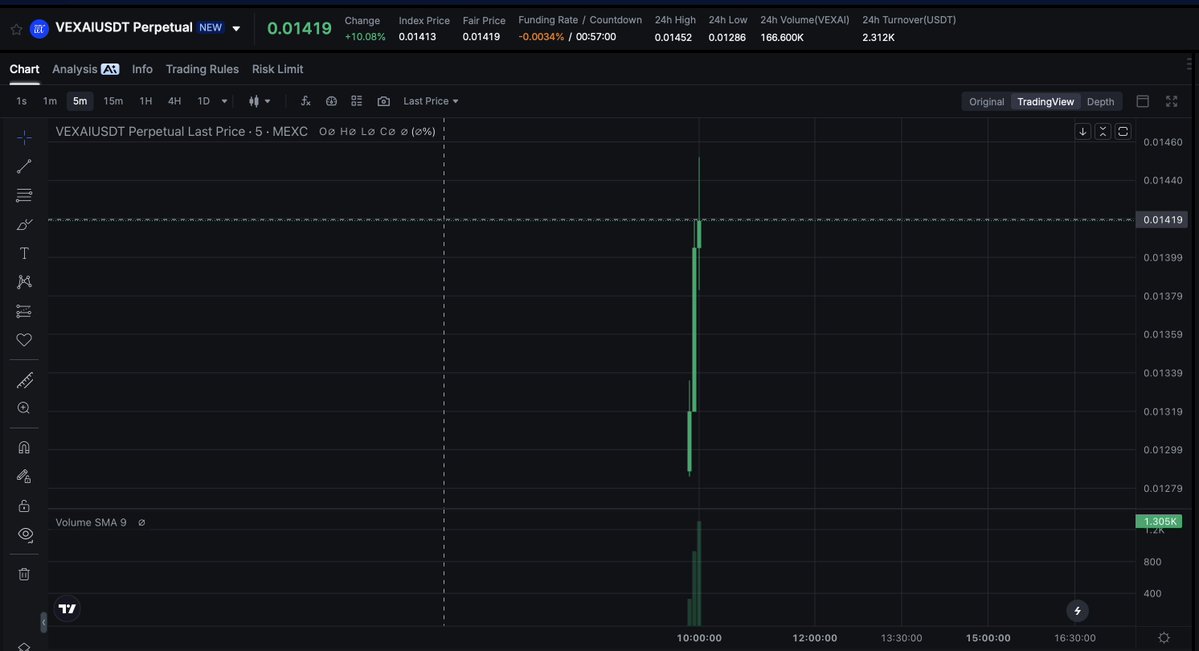The height and width of the screenshot is (651, 1199).
Task: Click the Volume SMA 9 indicator legend
Action: [x=91, y=522]
